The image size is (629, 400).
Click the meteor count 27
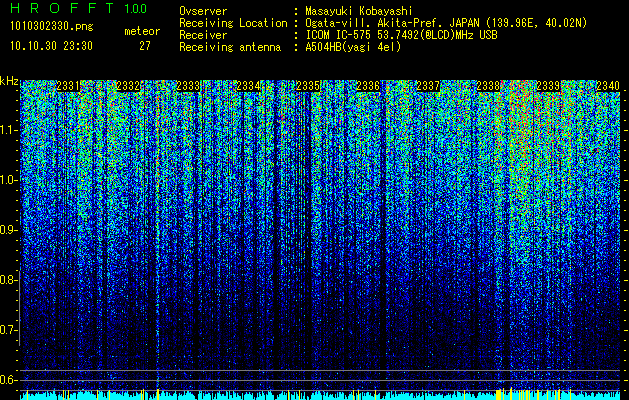point(145,46)
